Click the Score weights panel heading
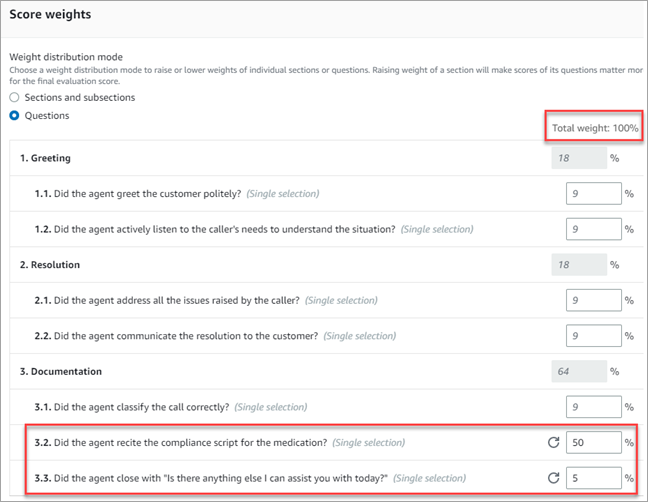The height and width of the screenshot is (502, 648). click(50, 17)
